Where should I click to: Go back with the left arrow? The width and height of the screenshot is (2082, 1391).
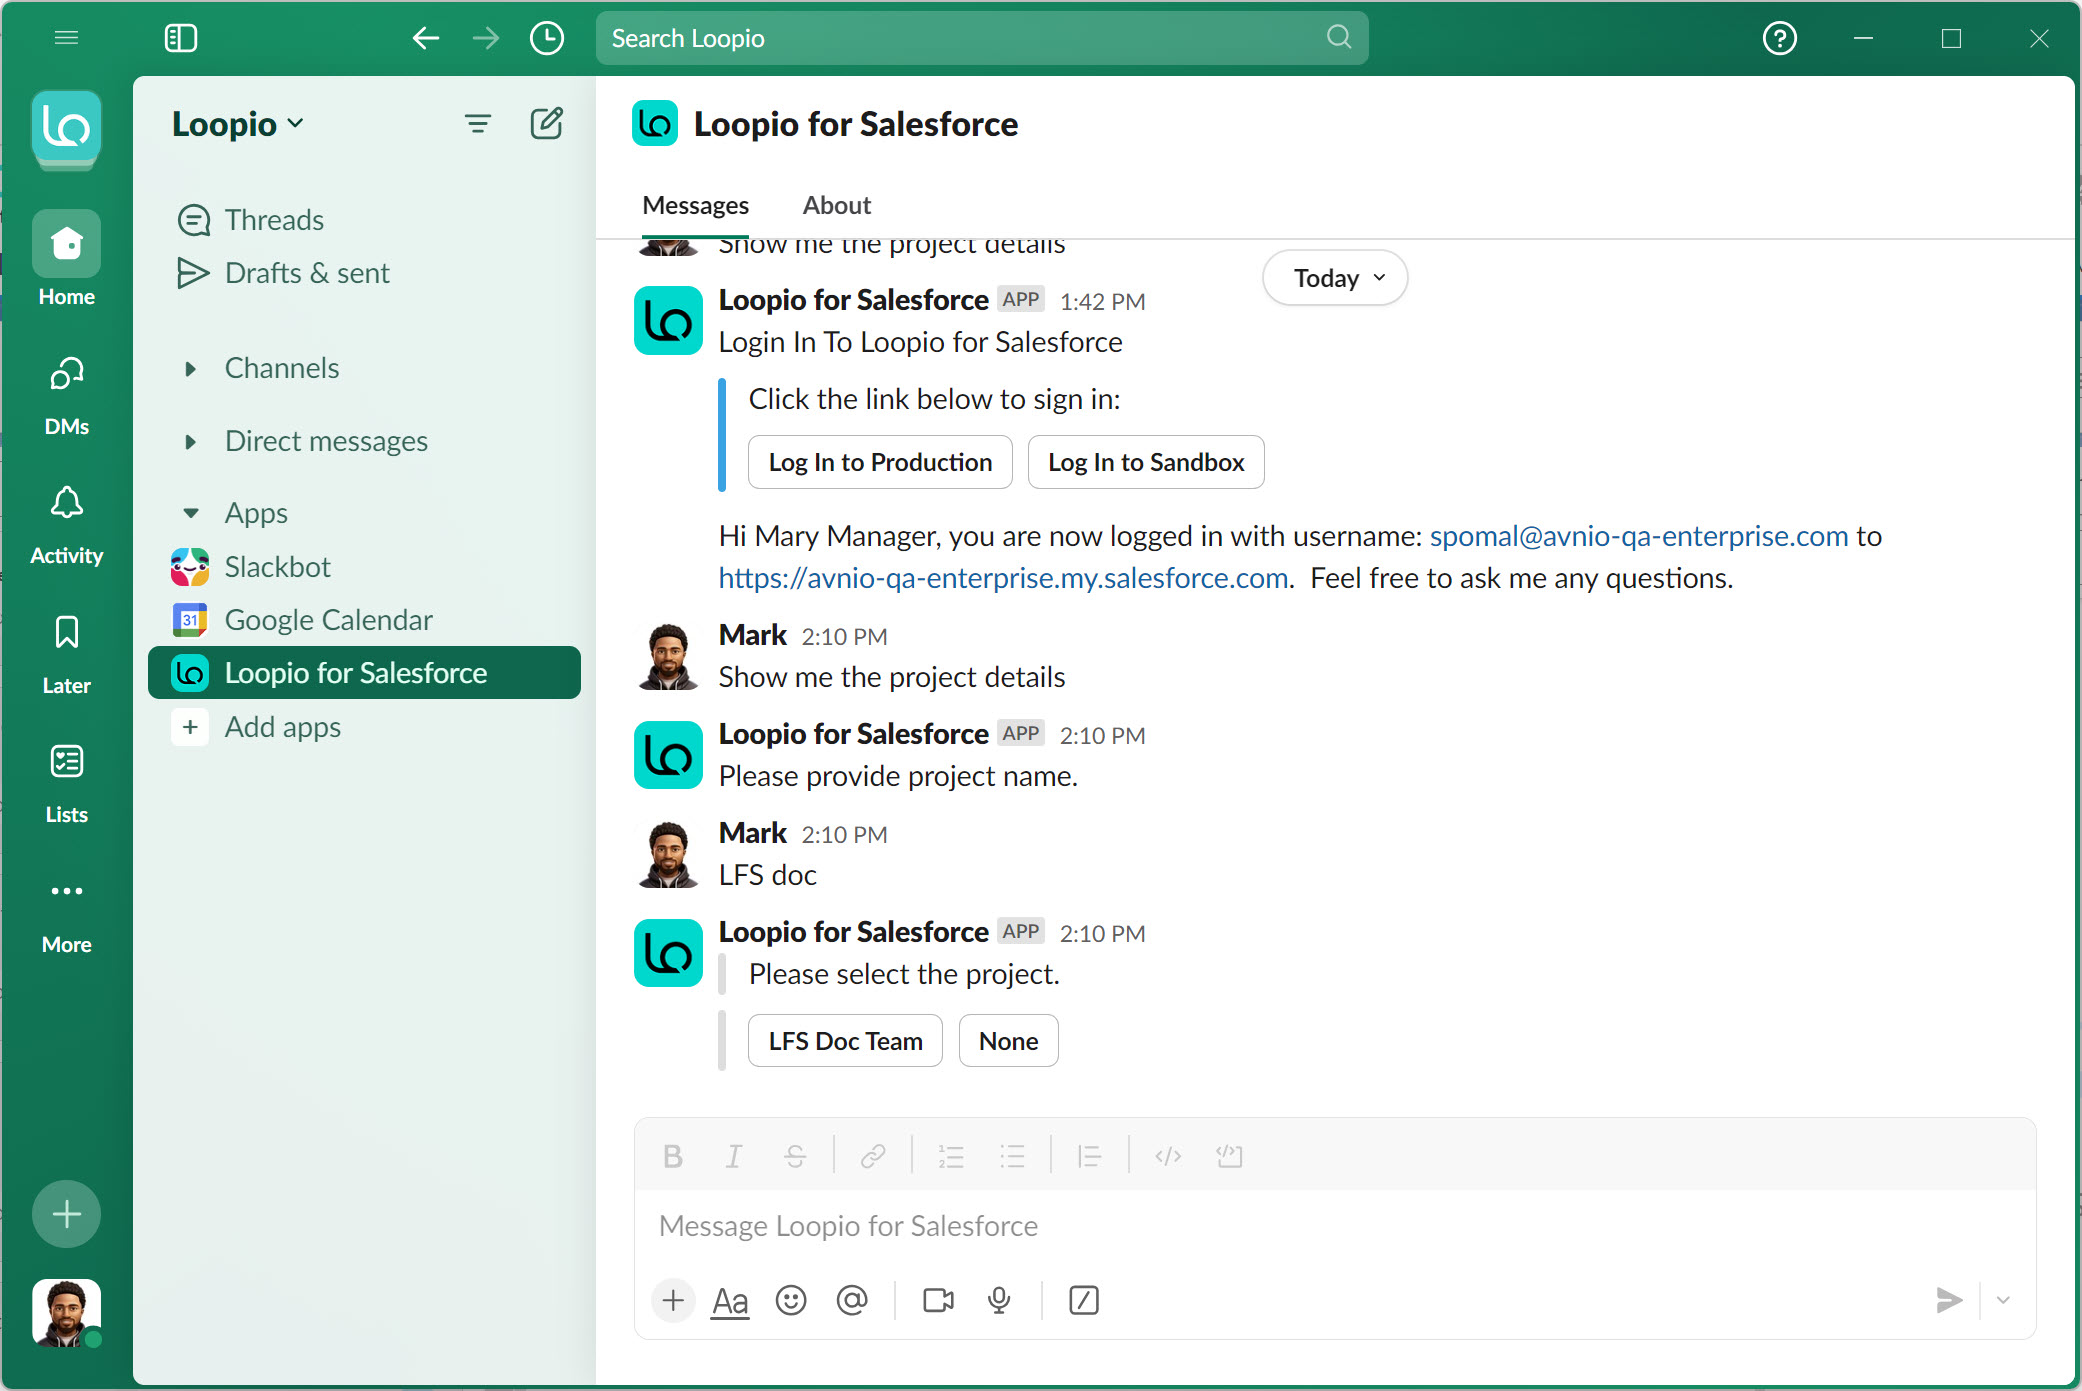pos(426,38)
